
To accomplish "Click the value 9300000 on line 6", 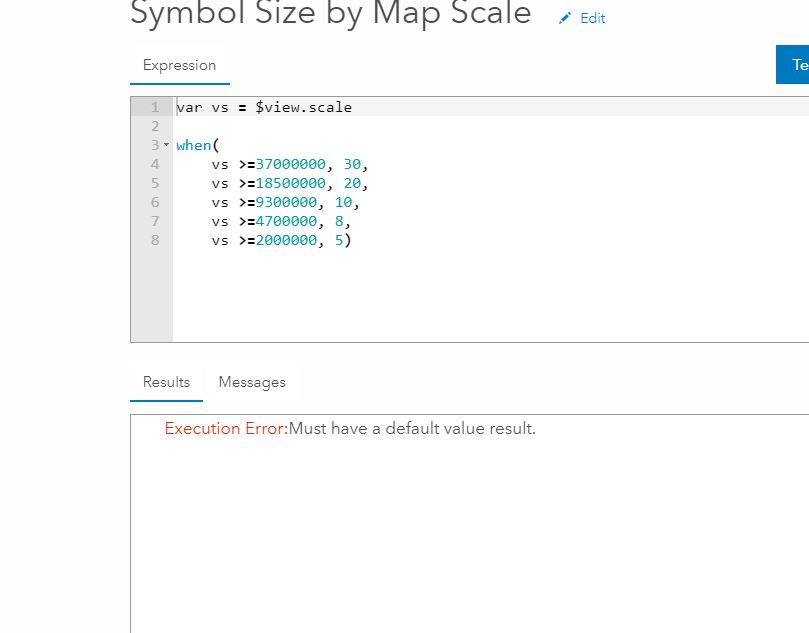I will (286, 202).
